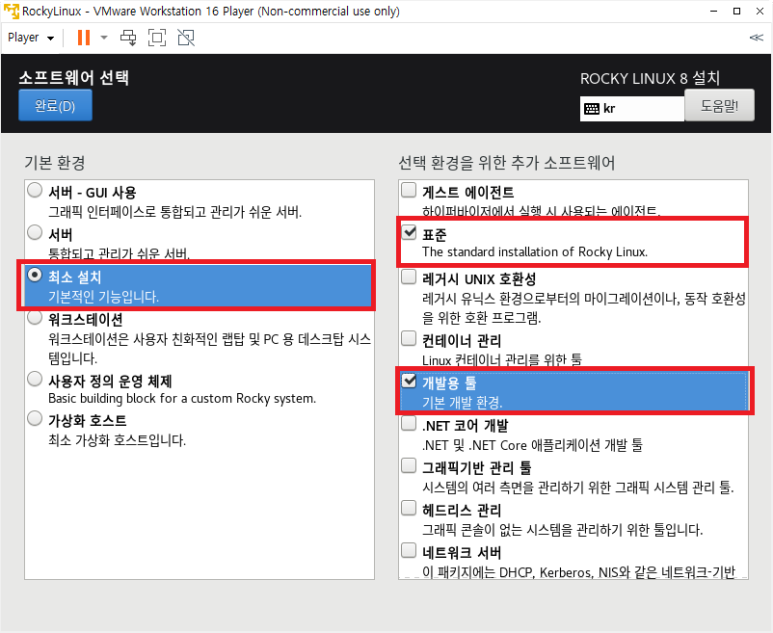The width and height of the screenshot is (773, 633).
Task: Click the description '최소 가상화 호스트입니다.'
Action: click(x=117, y=440)
